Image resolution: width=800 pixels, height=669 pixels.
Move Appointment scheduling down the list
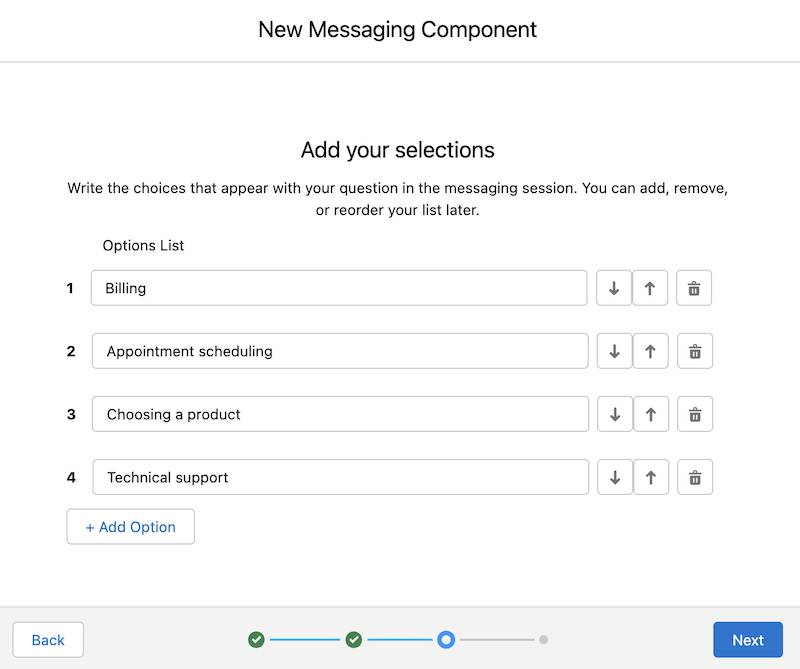click(614, 351)
